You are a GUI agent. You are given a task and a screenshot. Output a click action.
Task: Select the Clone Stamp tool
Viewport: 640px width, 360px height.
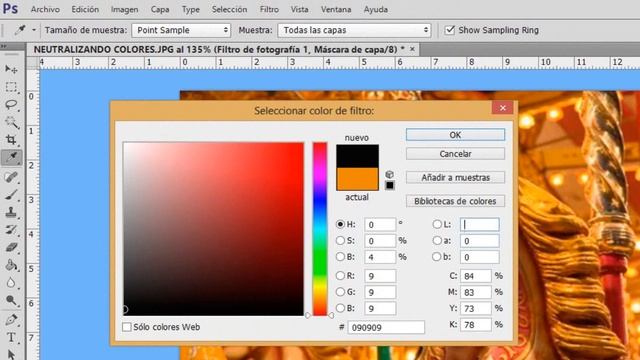tap(11, 212)
